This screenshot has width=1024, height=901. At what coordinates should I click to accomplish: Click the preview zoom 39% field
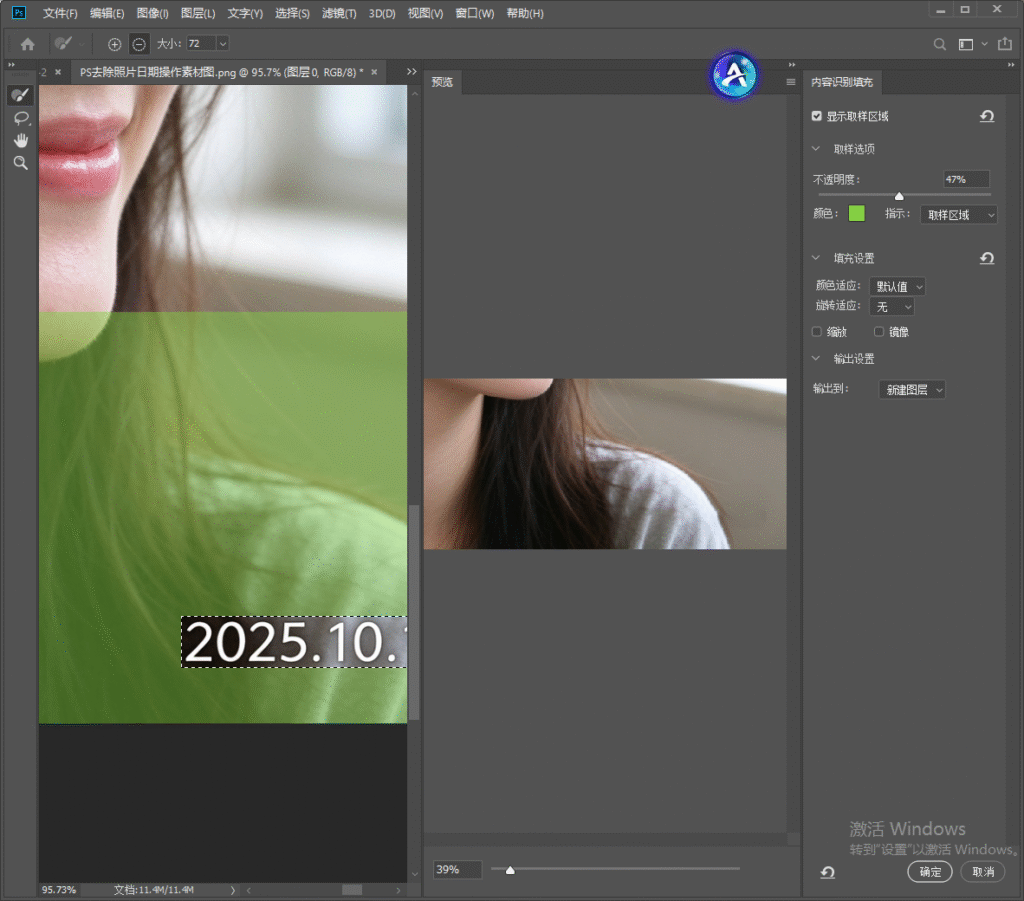coord(457,870)
